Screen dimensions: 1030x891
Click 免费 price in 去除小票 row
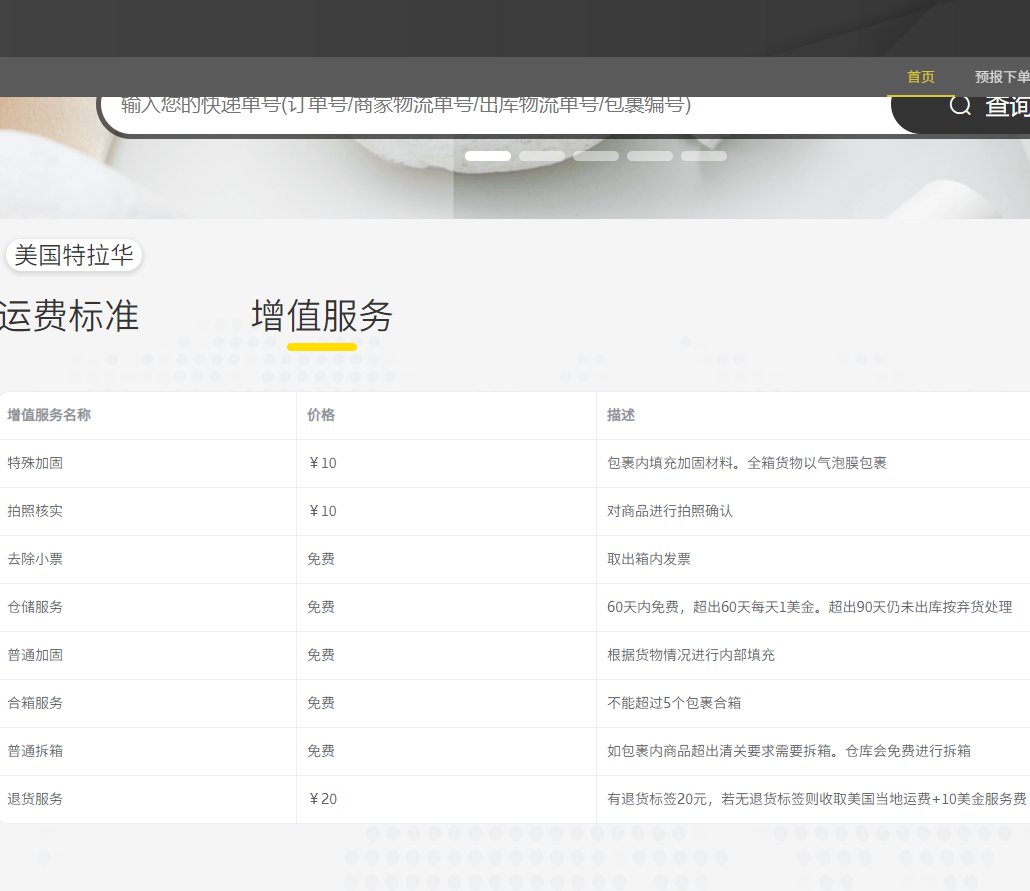click(321, 559)
